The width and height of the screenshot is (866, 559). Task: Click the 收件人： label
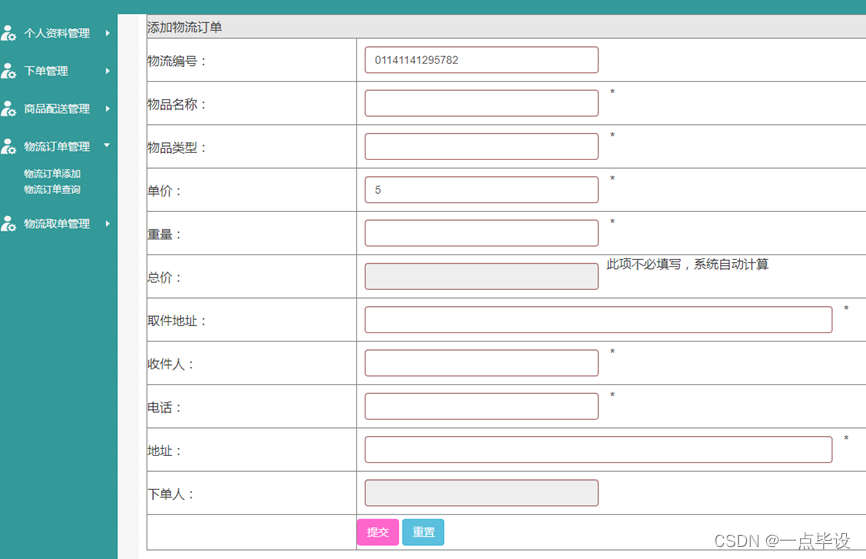point(171,364)
